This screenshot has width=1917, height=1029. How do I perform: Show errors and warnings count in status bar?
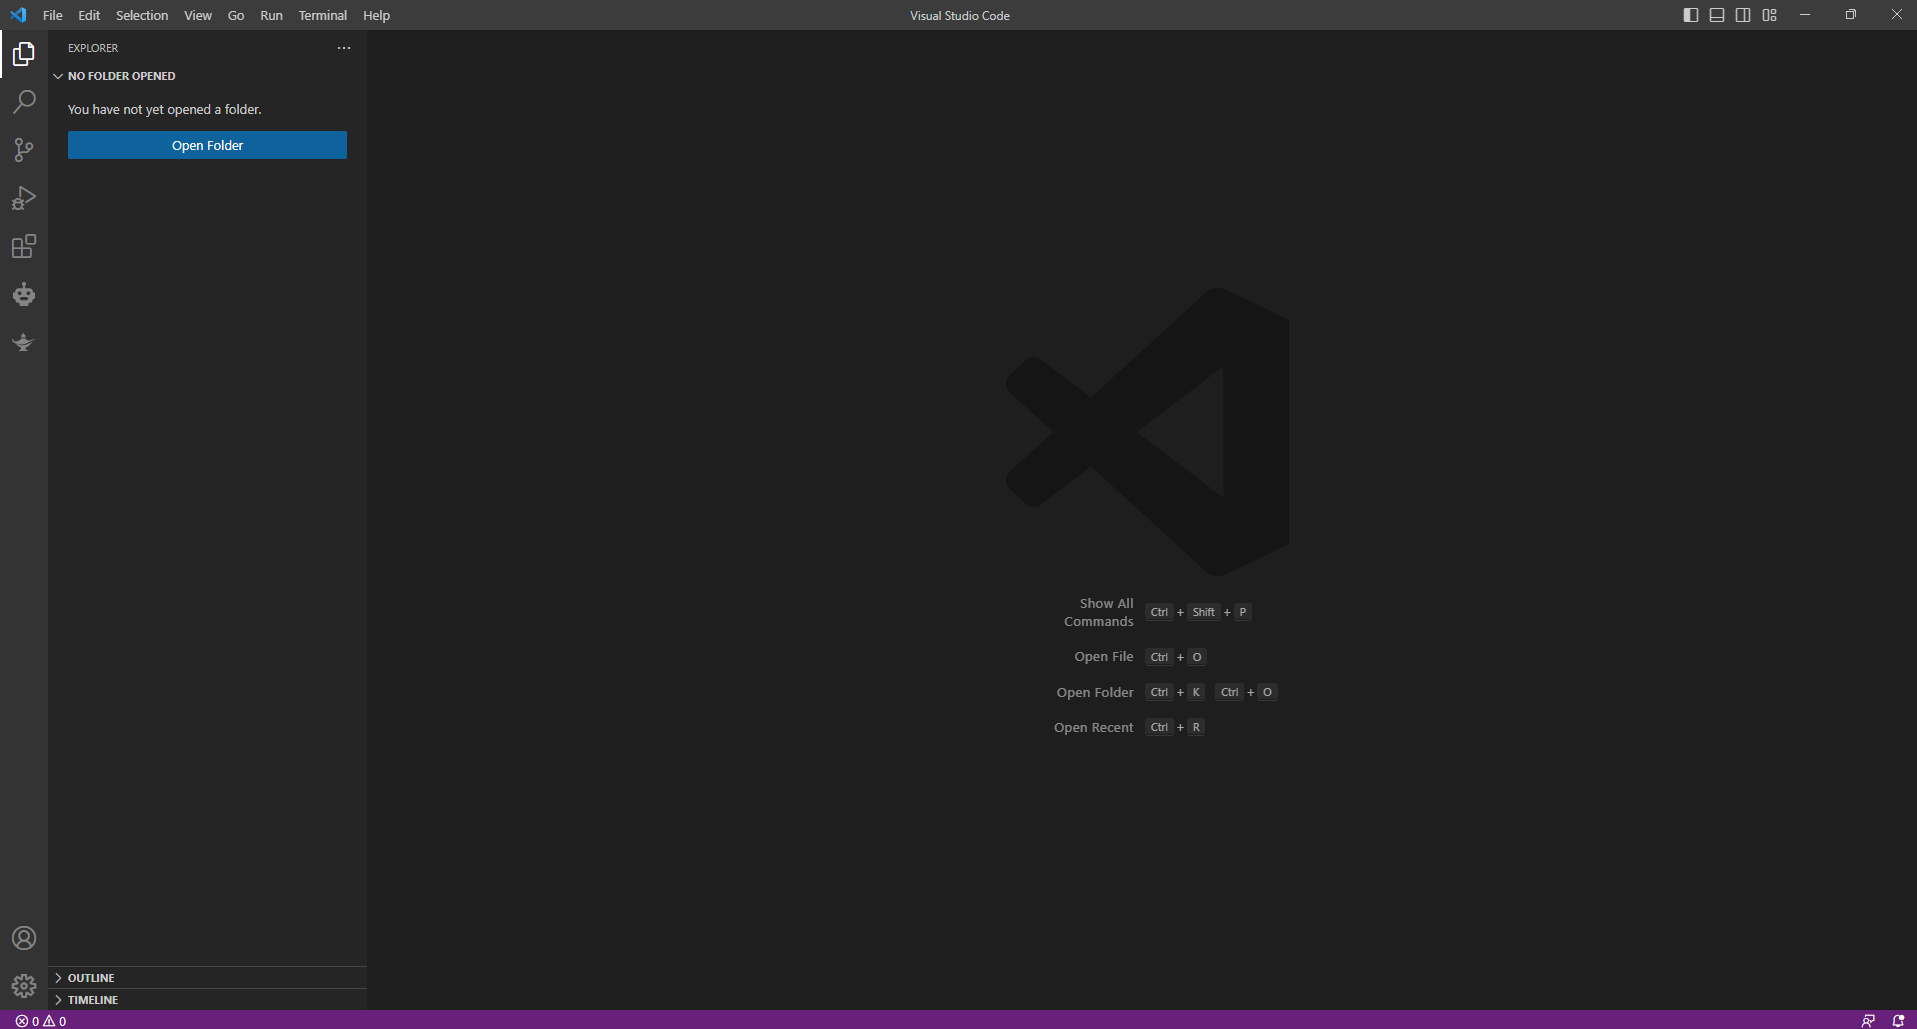(x=41, y=1021)
